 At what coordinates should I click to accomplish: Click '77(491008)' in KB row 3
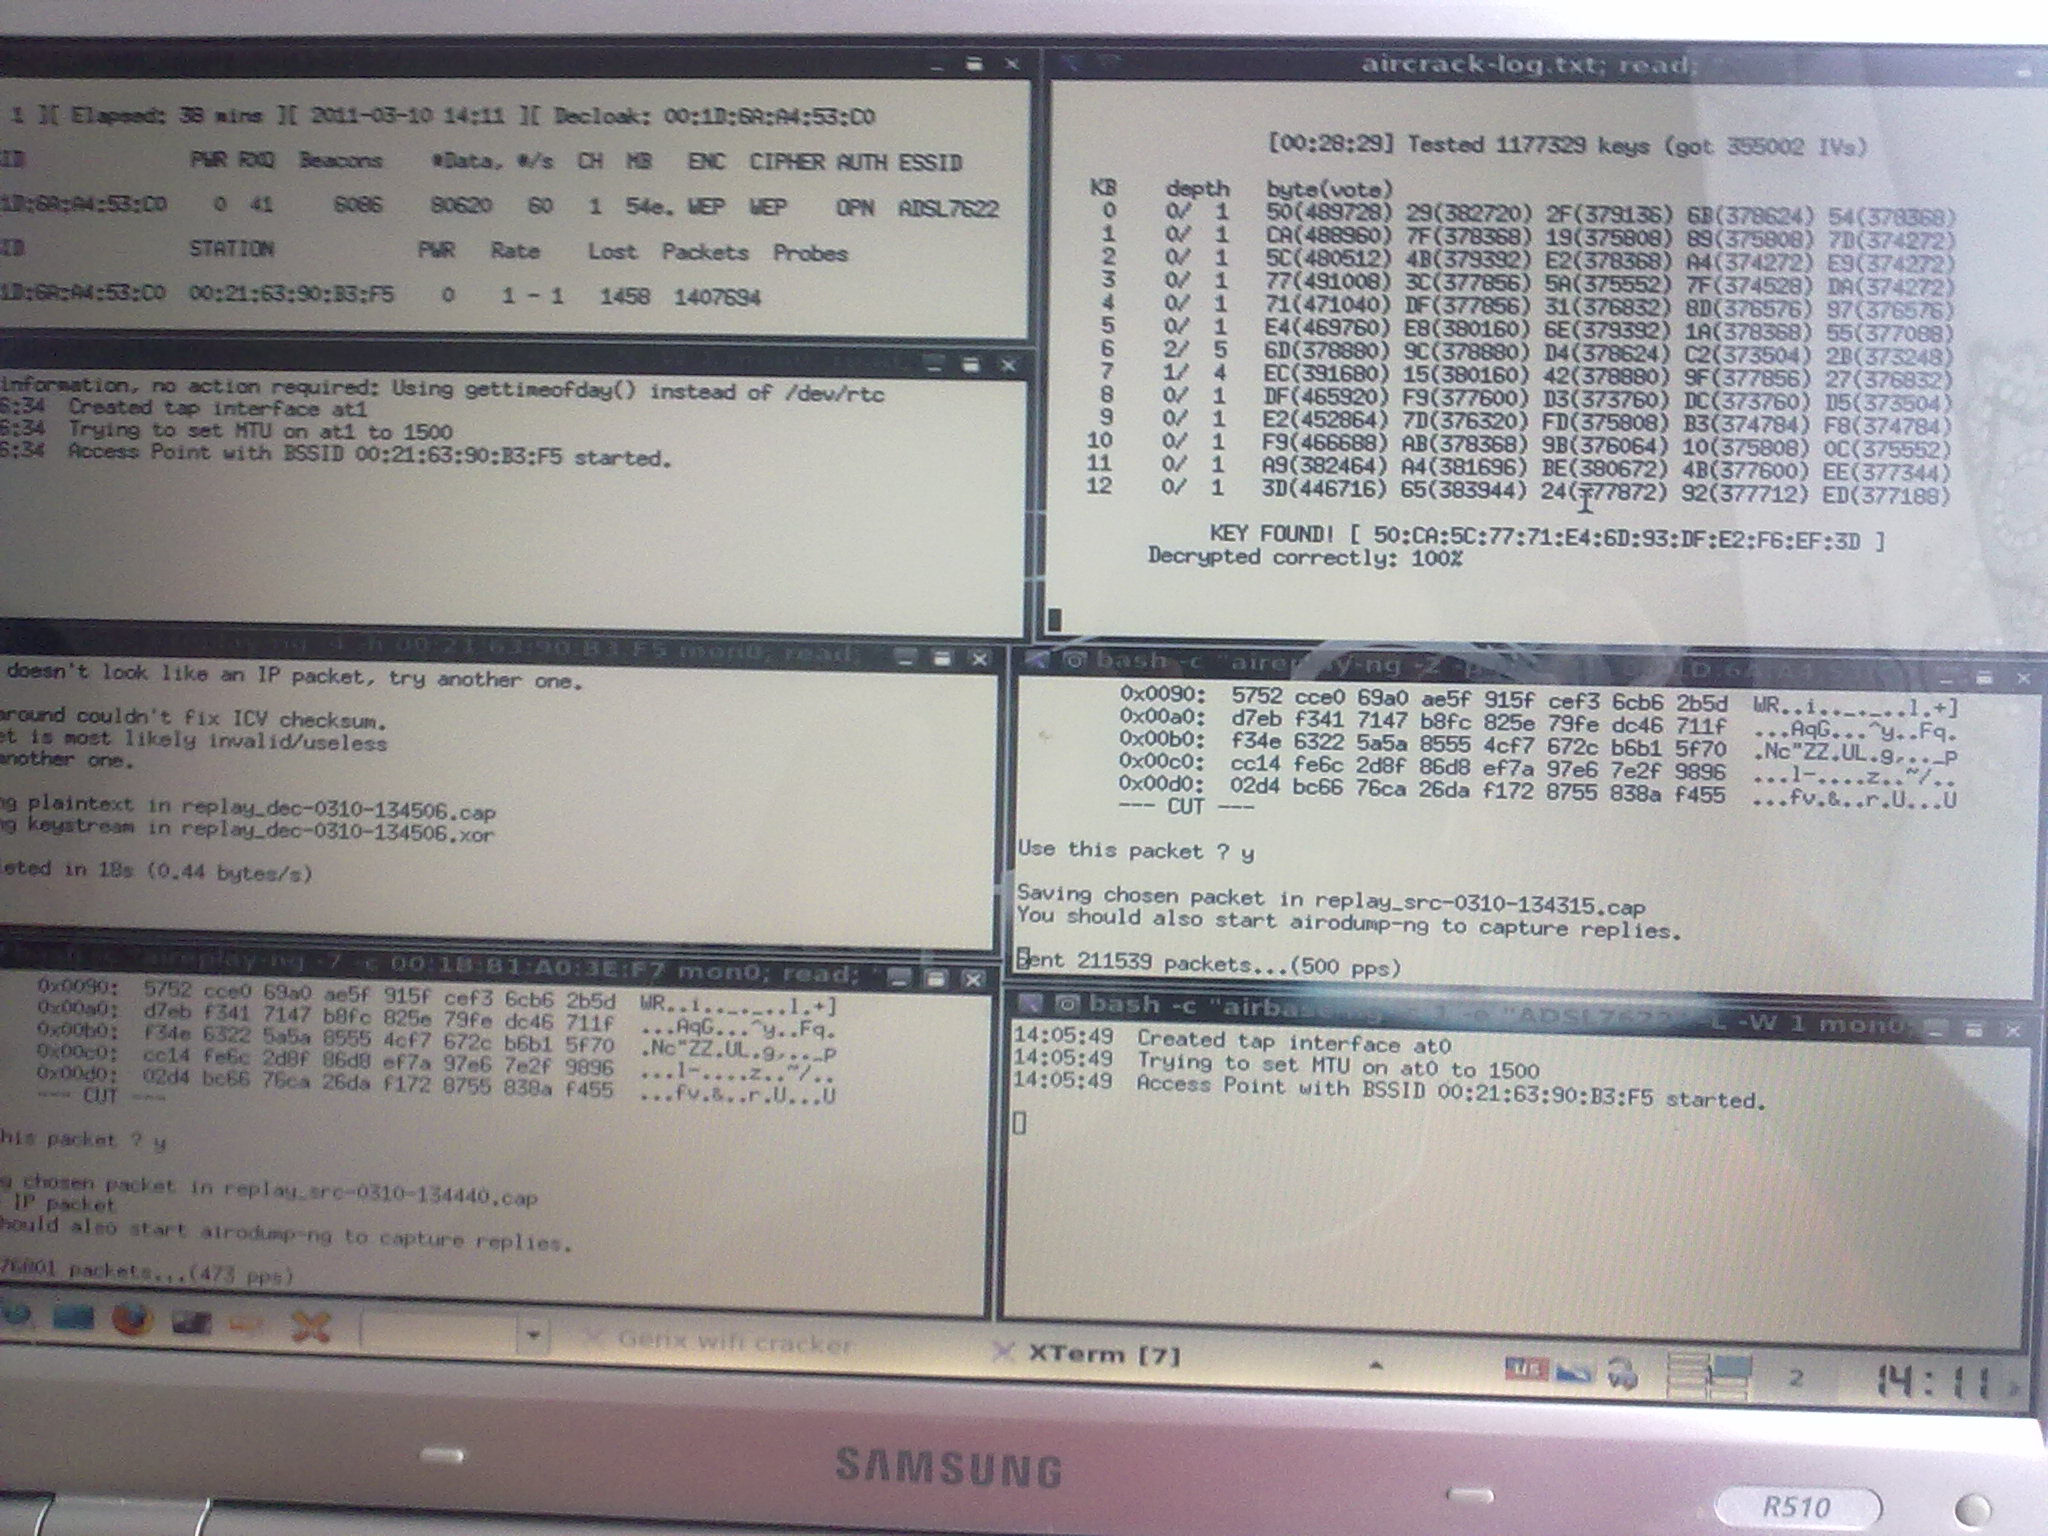[1329, 281]
